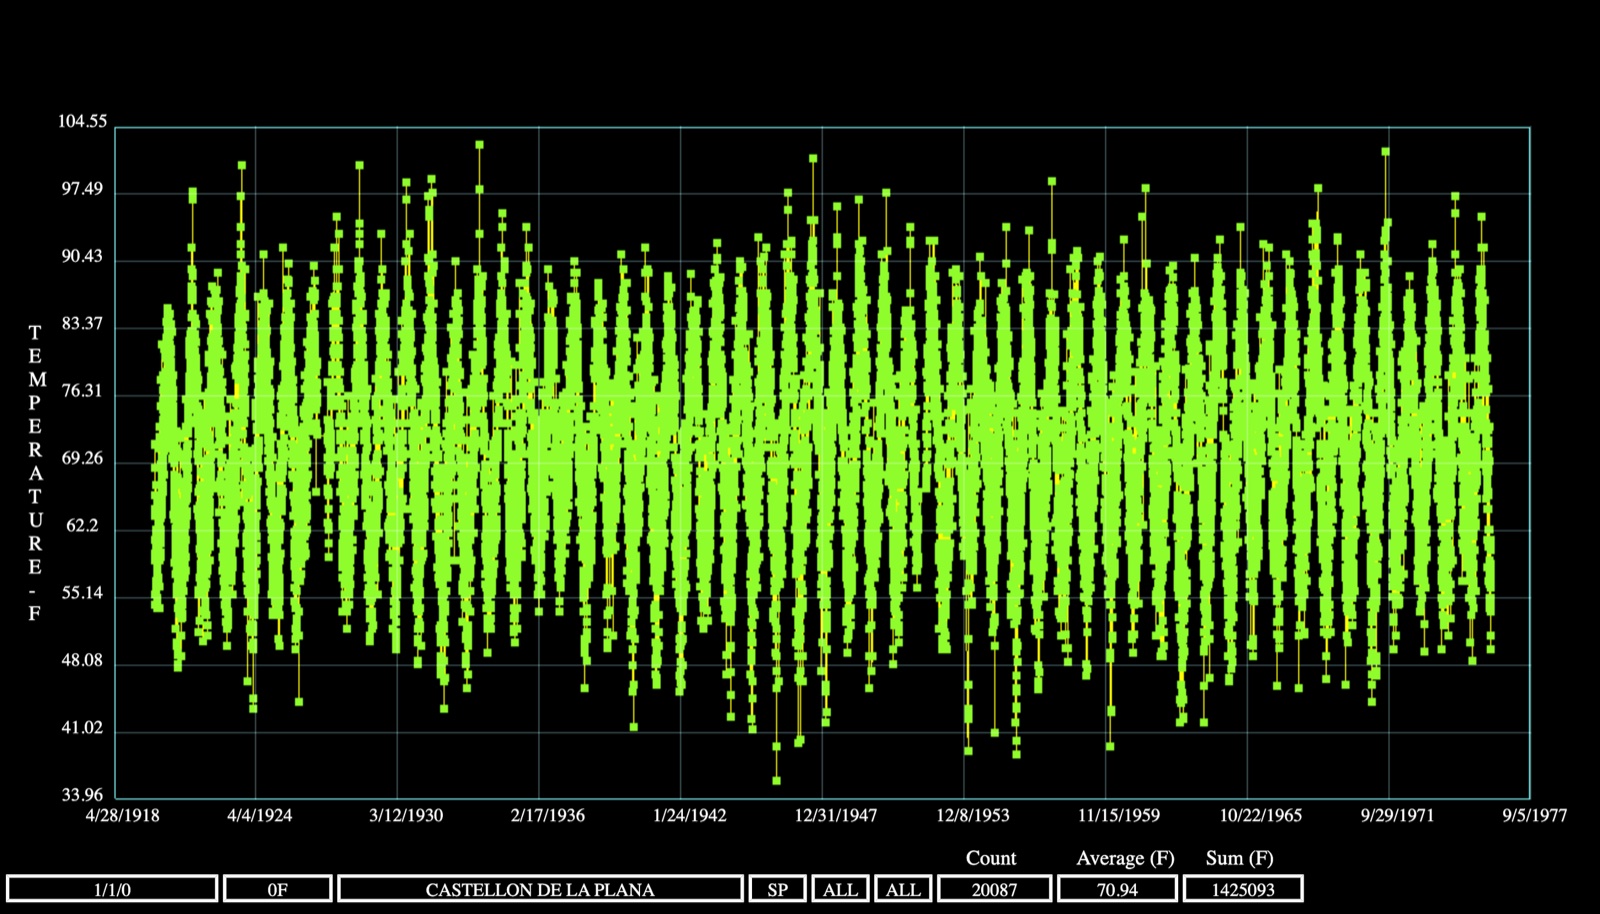Click the 33.96 y-axis label
The height and width of the screenshot is (914, 1600).
[82, 796]
